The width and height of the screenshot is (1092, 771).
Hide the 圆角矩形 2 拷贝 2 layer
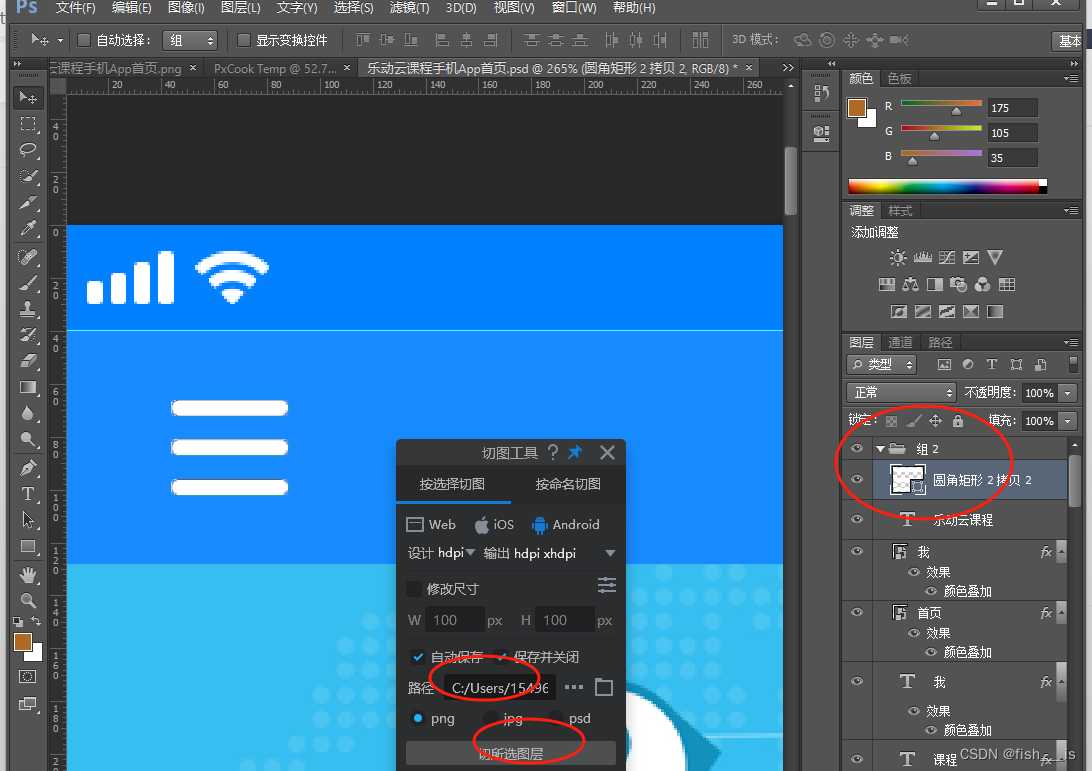coord(857,479)
